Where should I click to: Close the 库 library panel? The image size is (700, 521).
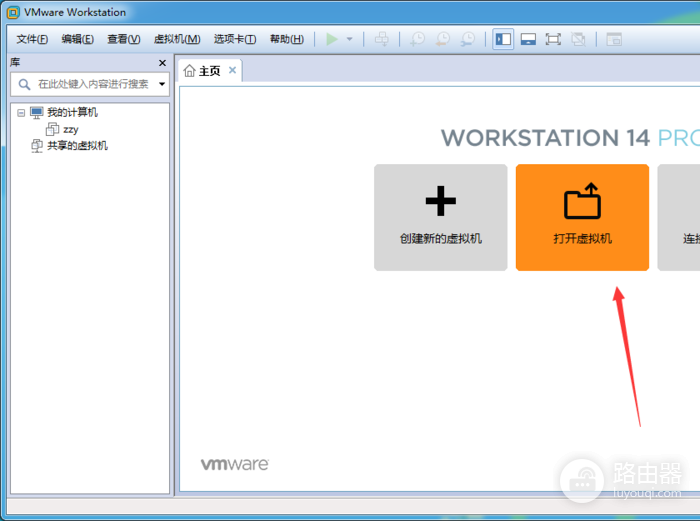tap(162, 63)
